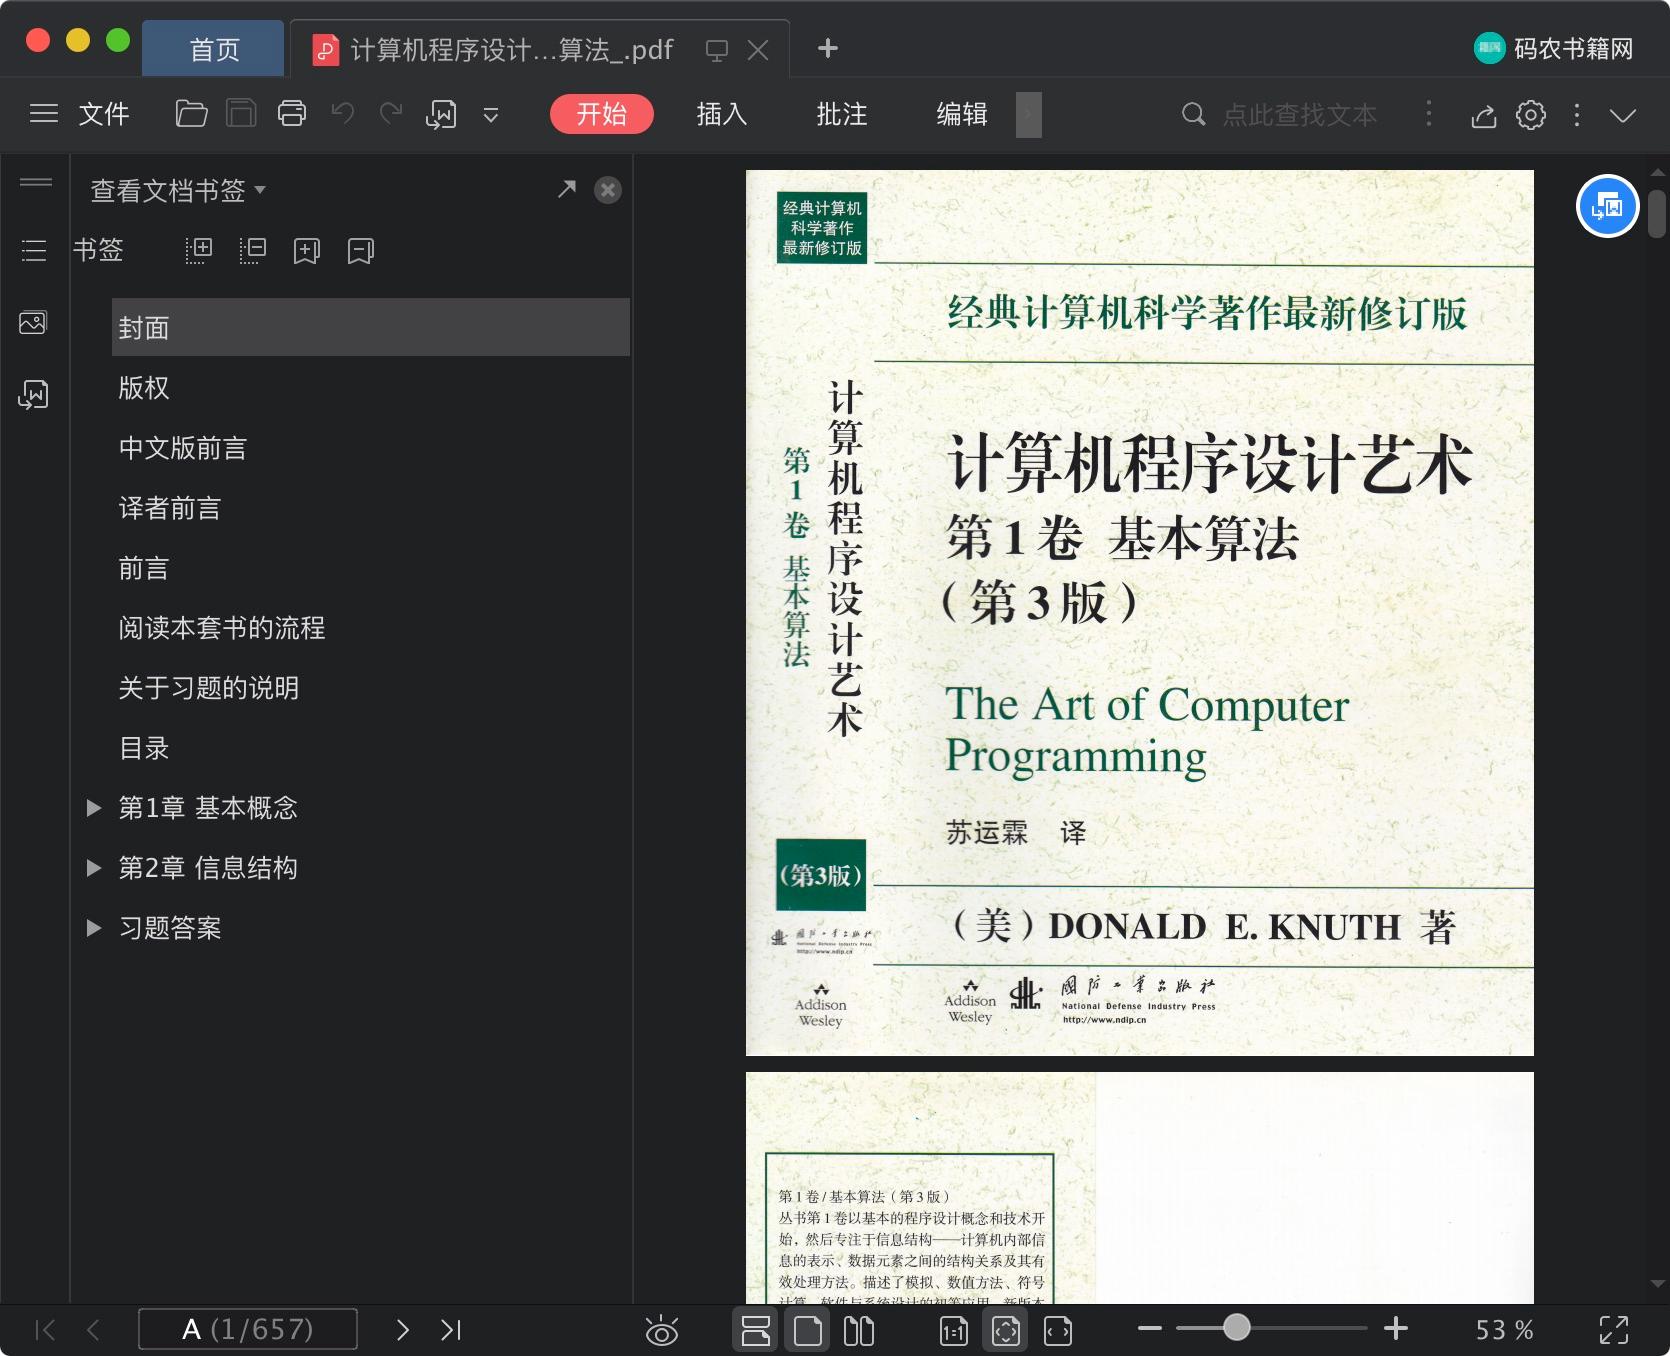The height and width of the screenshot is (1356, 1670).
Task: Switch to single page view
Action: 807,1331
